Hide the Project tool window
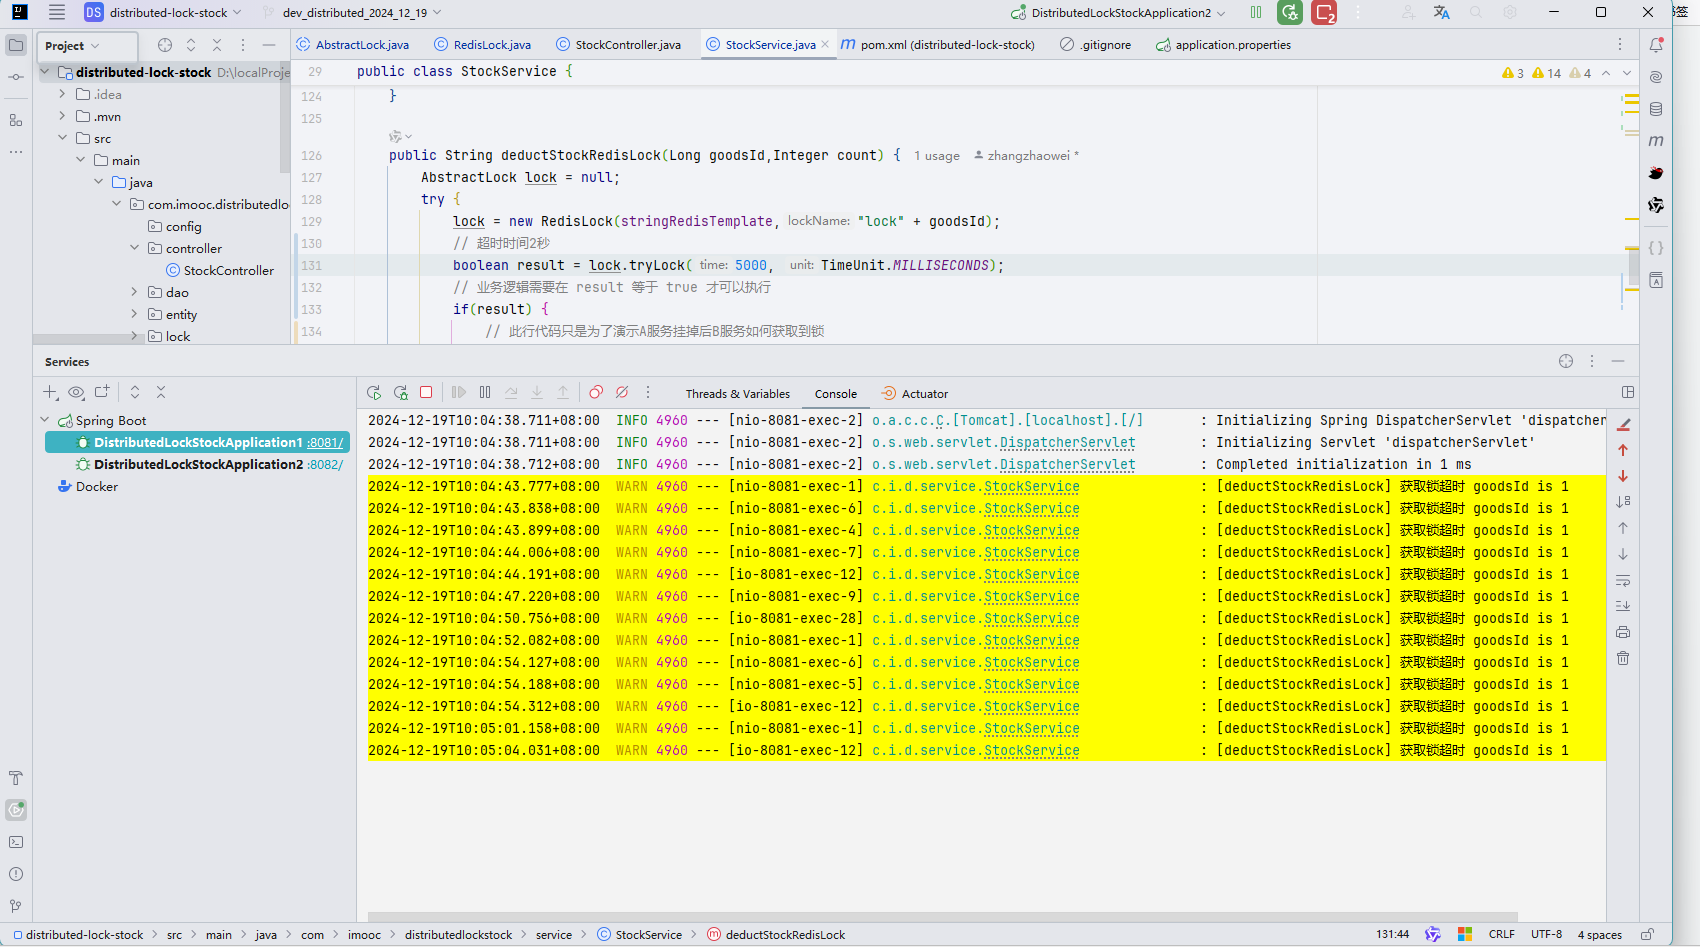 click(269, 45)
